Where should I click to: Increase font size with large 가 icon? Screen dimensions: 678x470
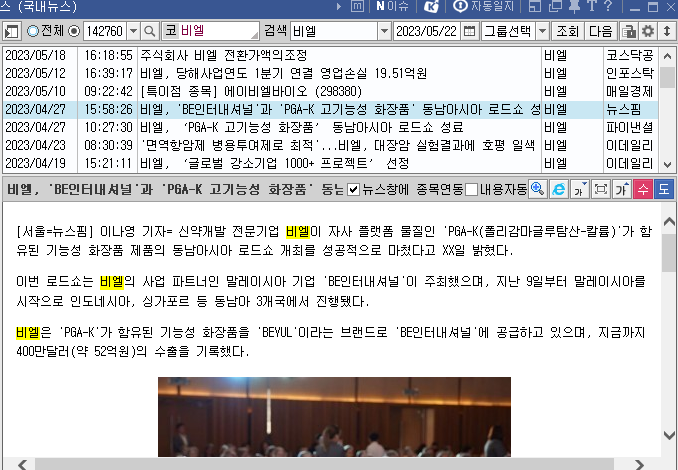(621, 189)
